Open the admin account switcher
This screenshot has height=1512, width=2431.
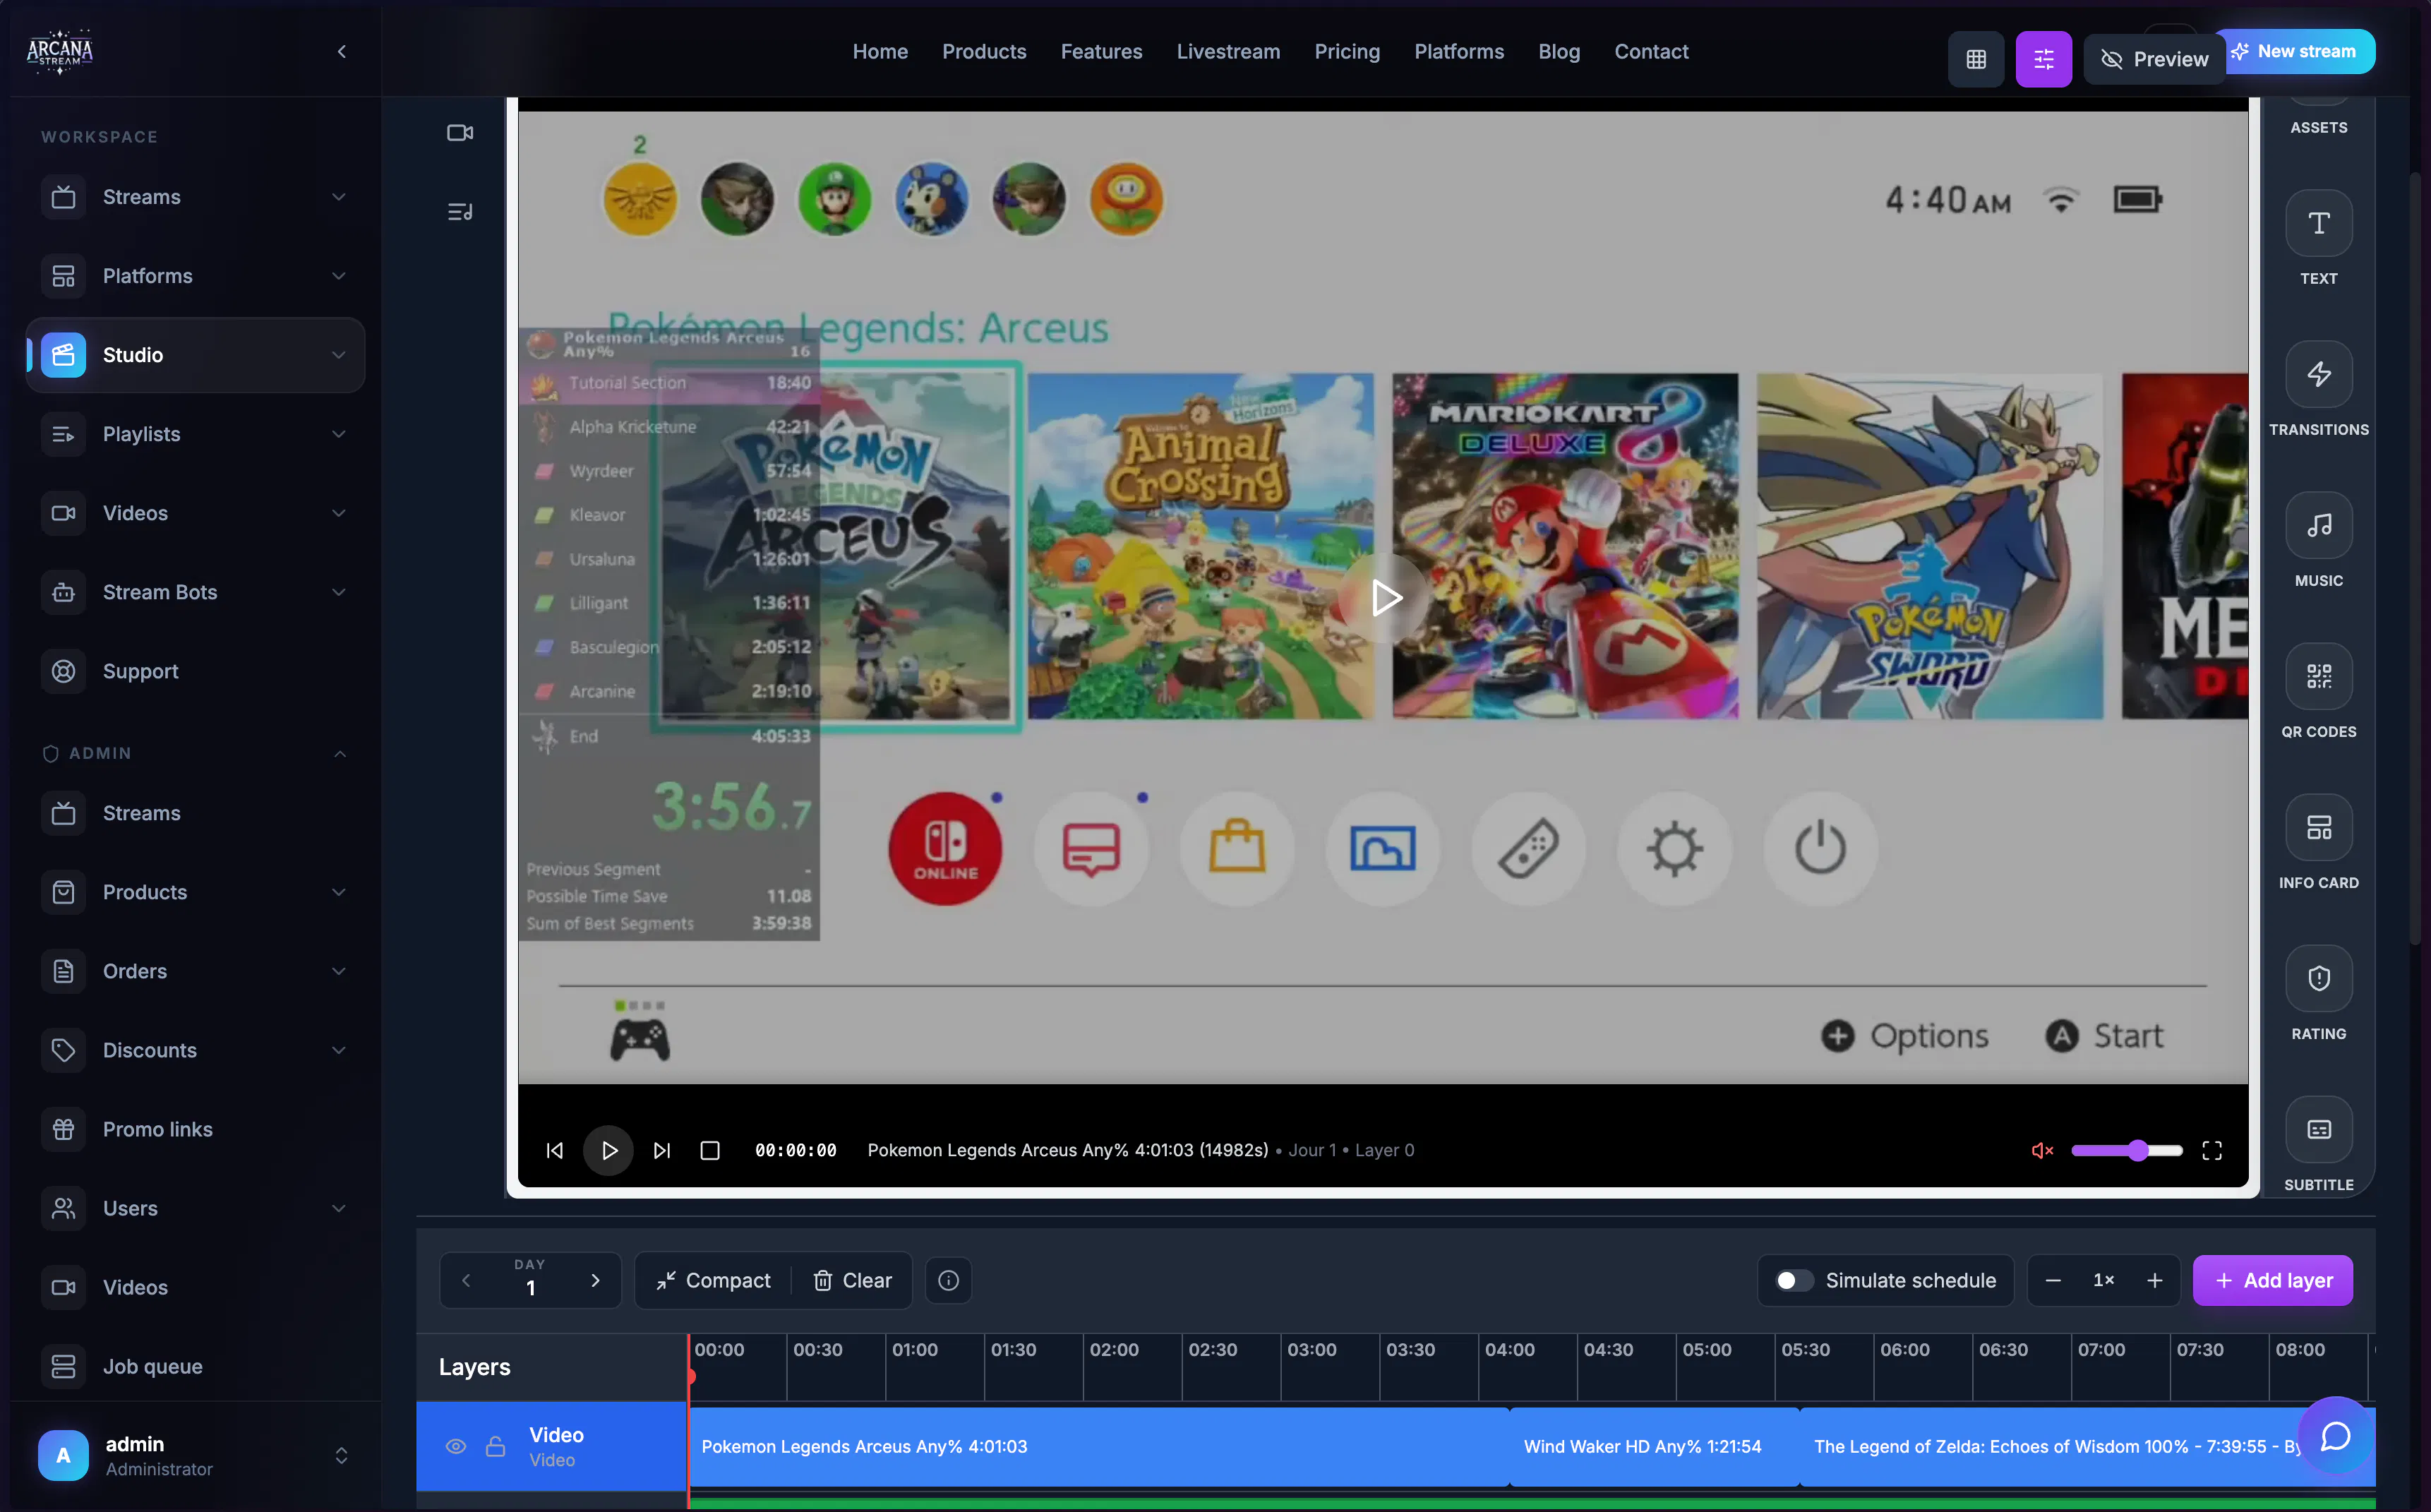(x=341, y=1455)
